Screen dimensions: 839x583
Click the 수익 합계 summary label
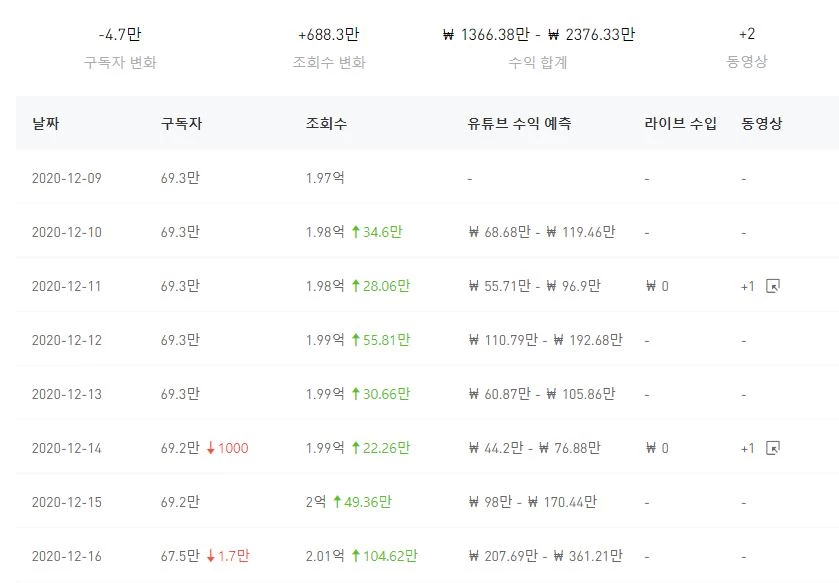point(537,62)
